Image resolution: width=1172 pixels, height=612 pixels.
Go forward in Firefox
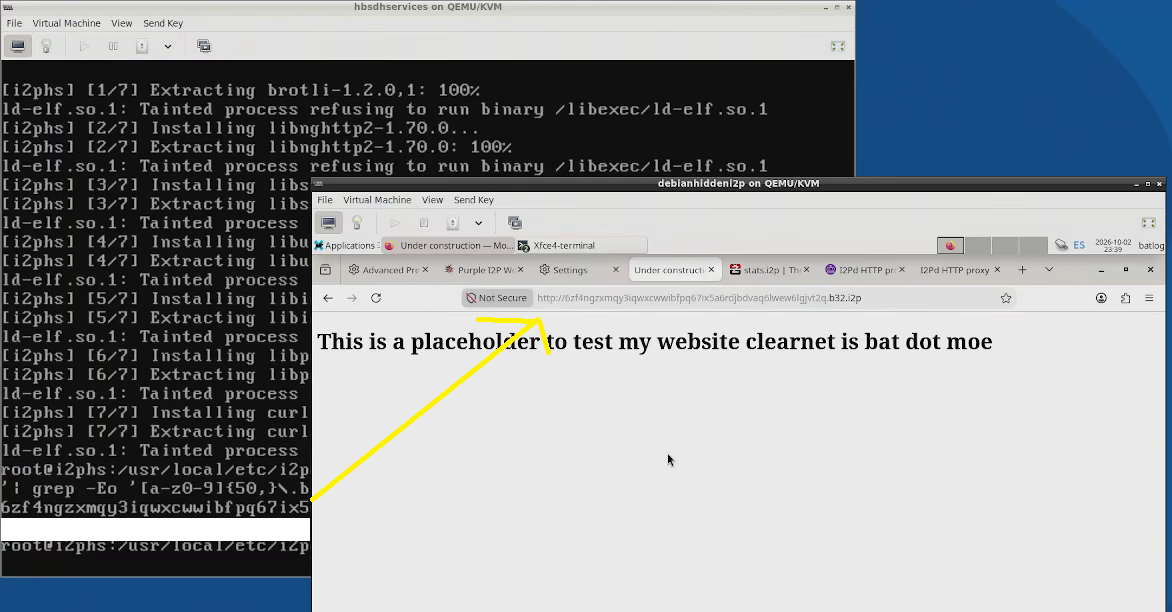(x=352, y=298)
